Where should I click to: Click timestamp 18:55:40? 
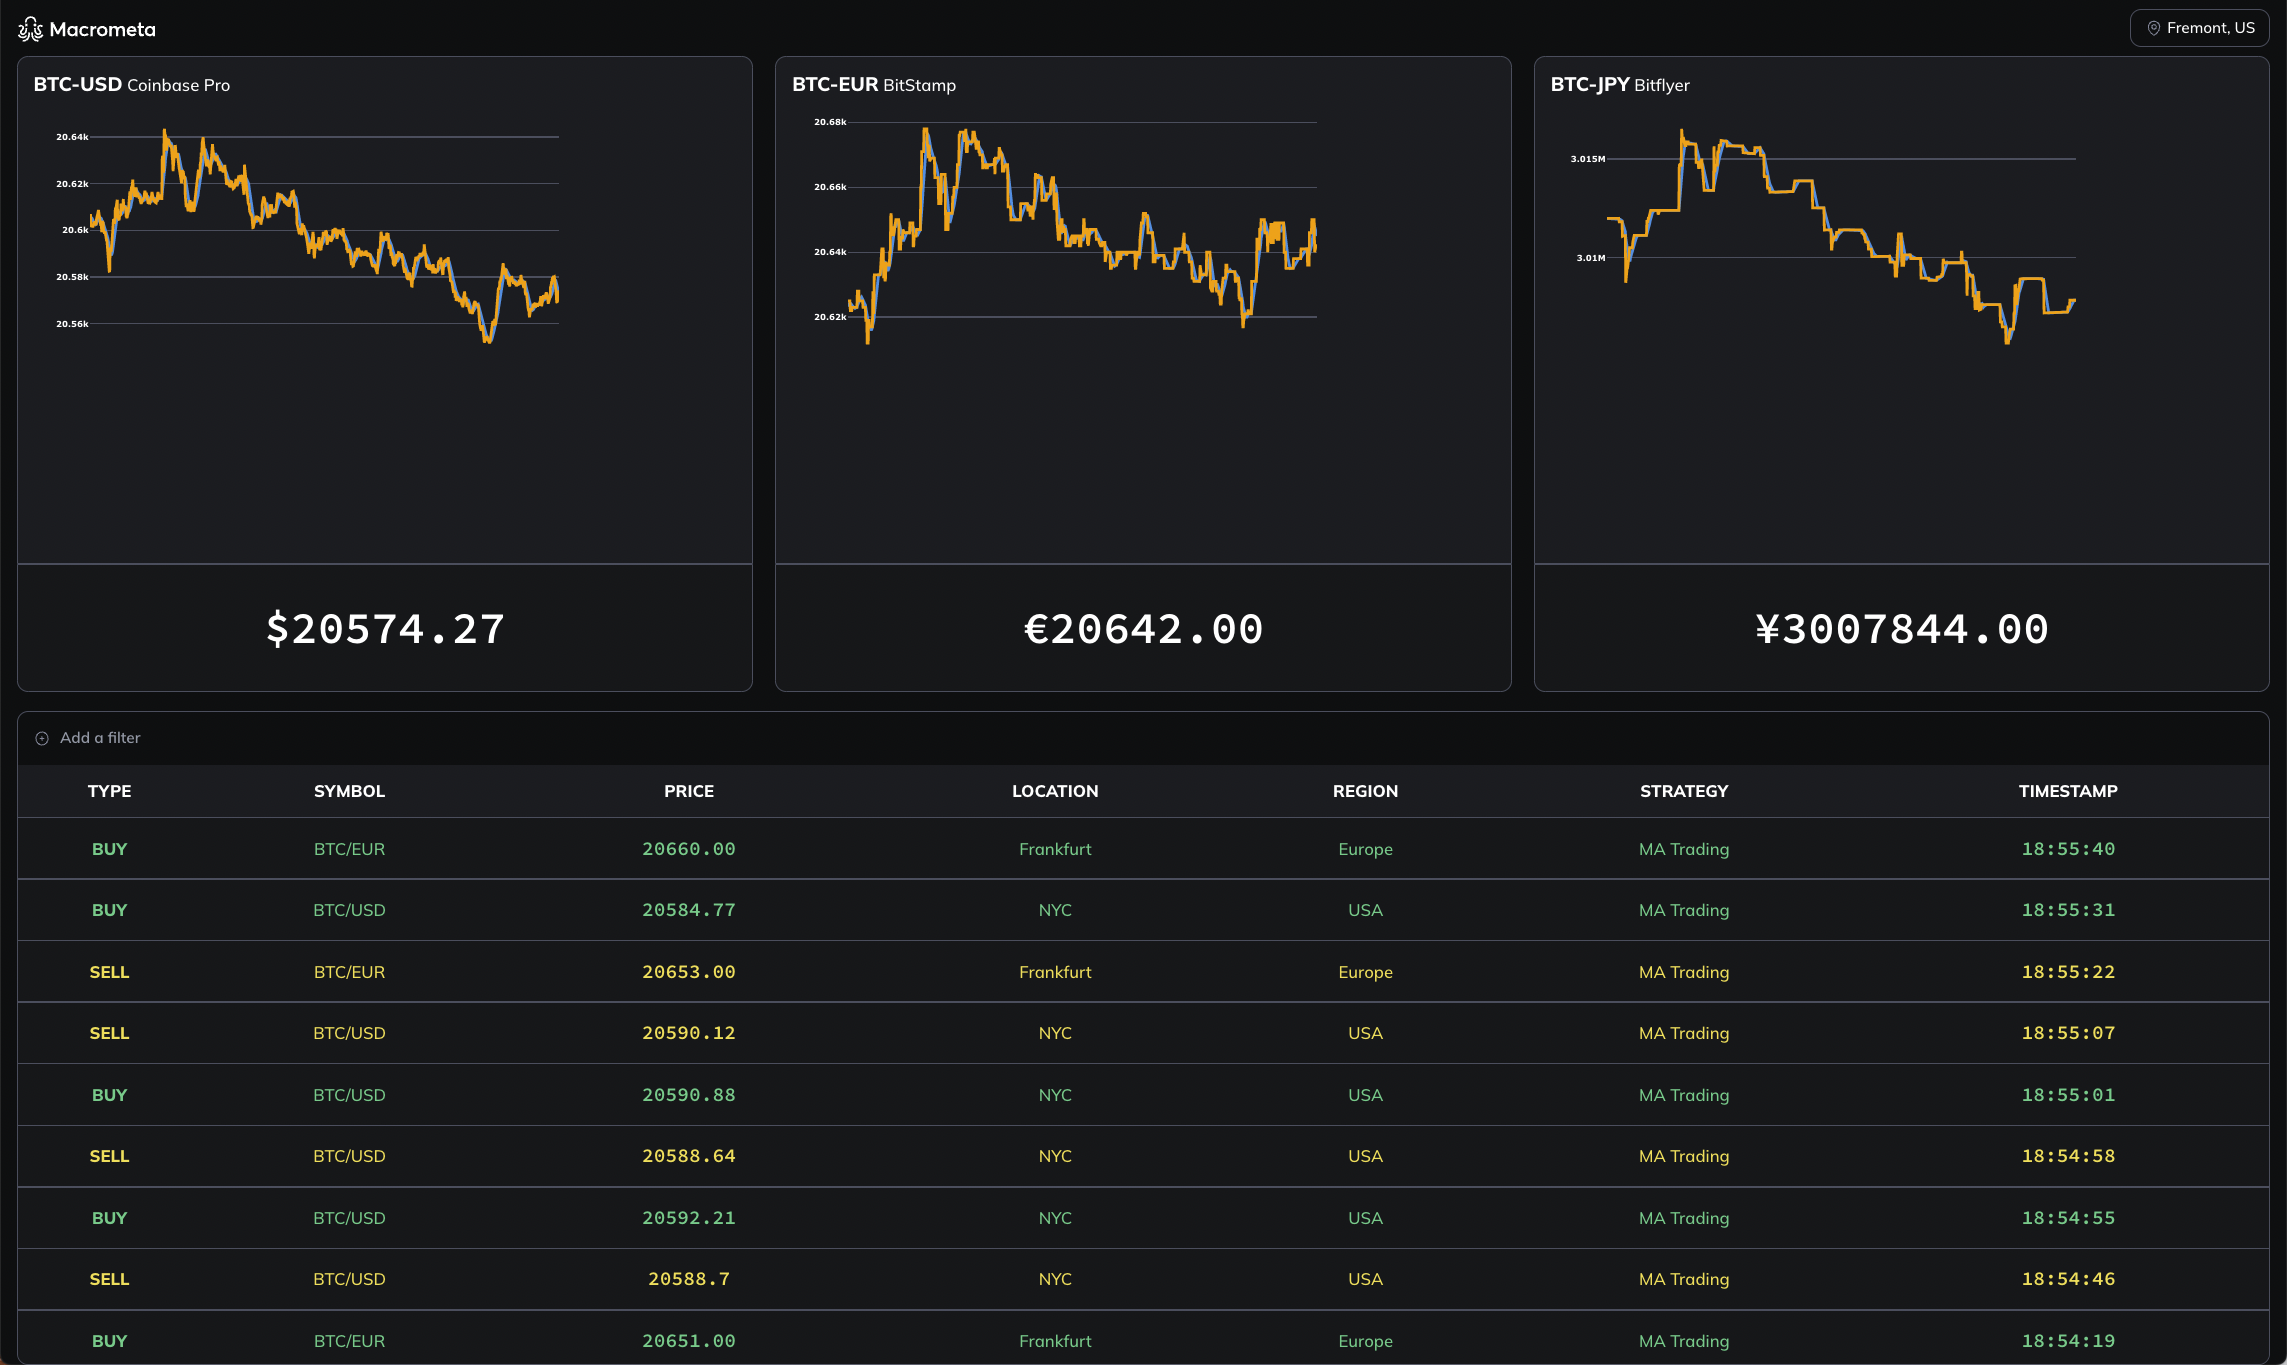coord(2068,849)
